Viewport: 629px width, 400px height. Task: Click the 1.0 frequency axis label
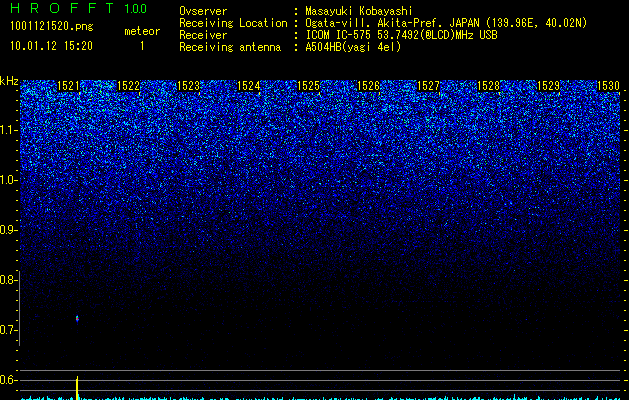click(8, 180)
